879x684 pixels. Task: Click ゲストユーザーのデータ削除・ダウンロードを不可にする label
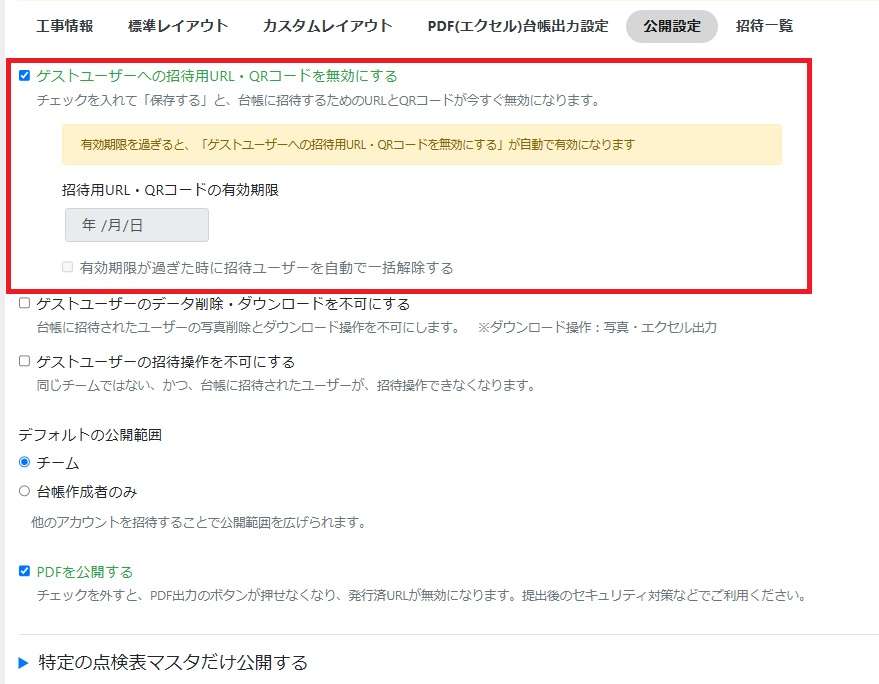coord(223,304)
